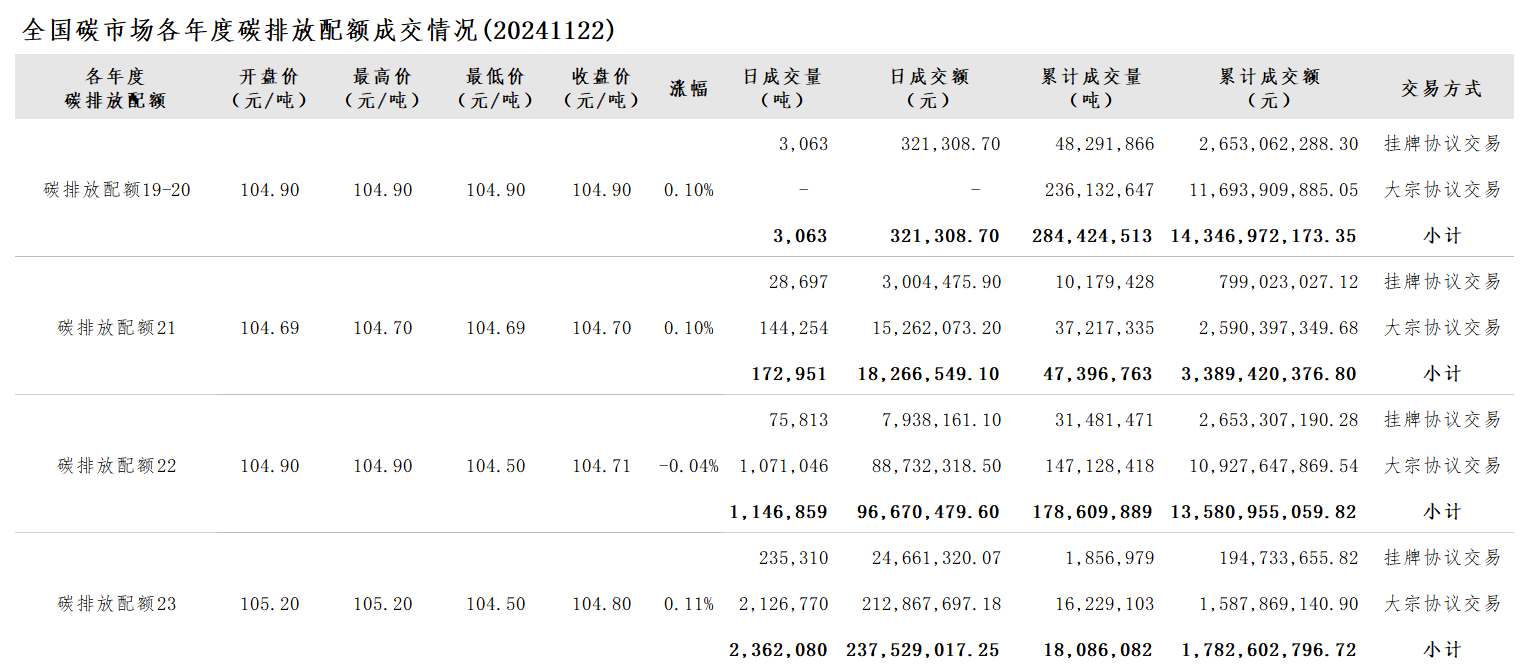Click the 累计成交额 column header
Viewport: 1527px width, 666px height.
pyautogui.click(x=1270, y=88)
